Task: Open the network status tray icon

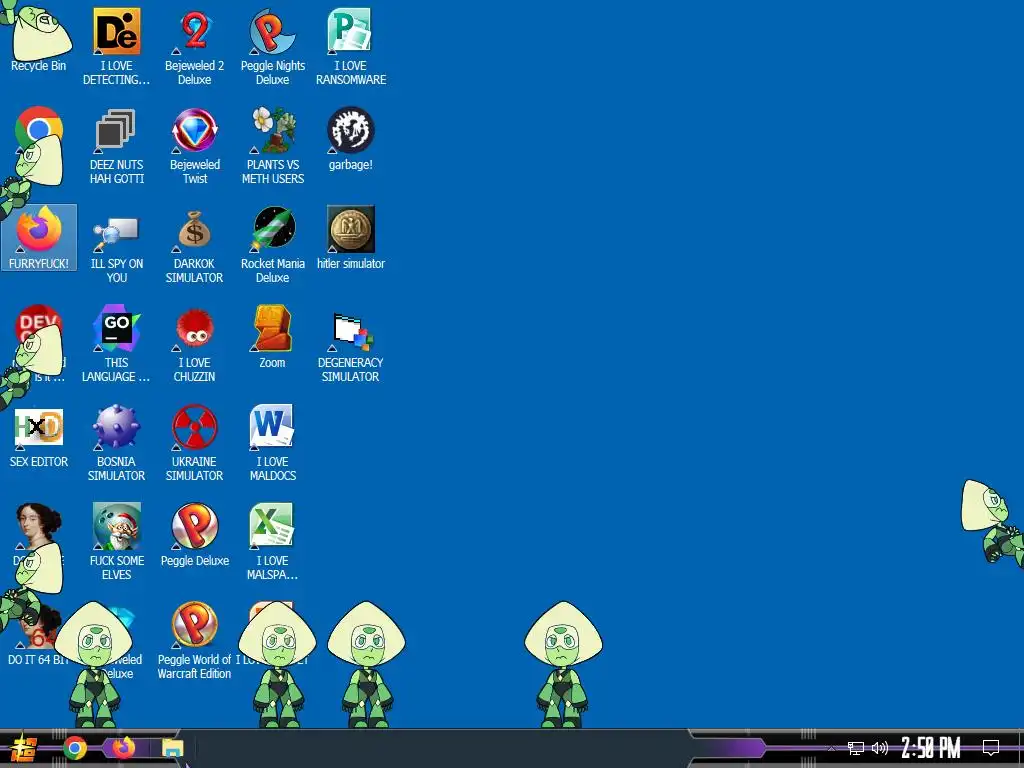Action: point(856,748)
